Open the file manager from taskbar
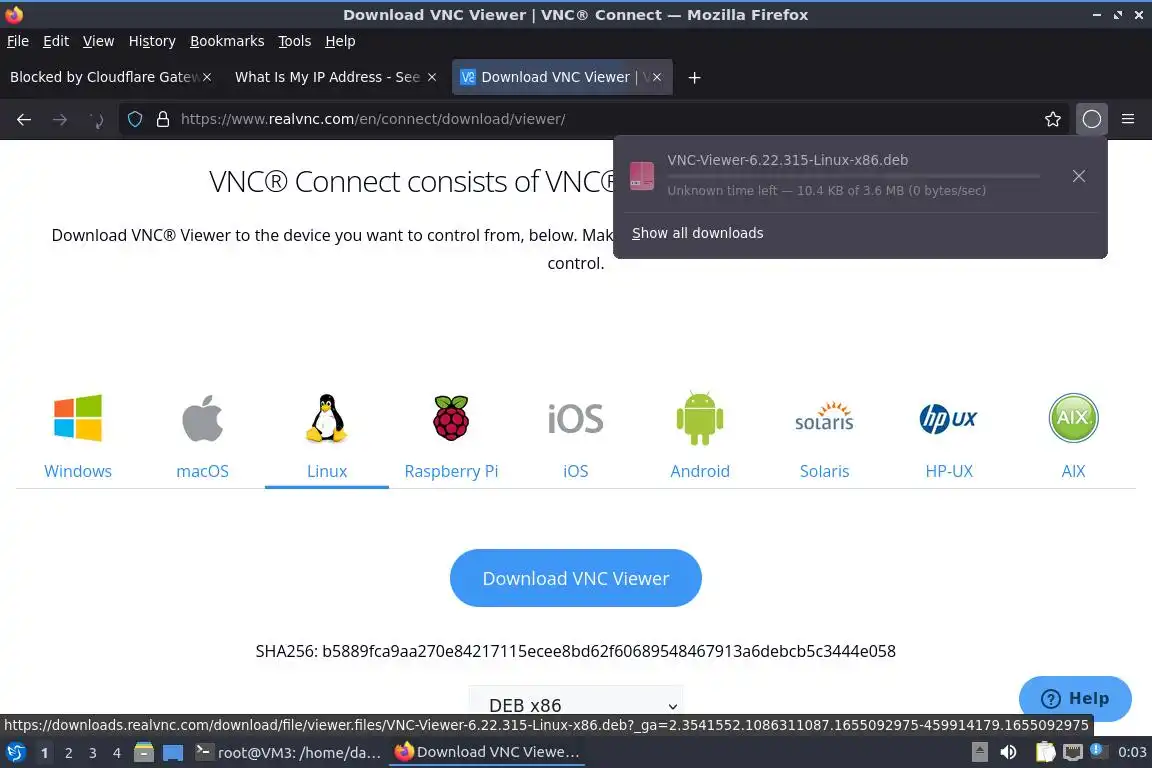This screenshot has height=768, width=1152. (x=144, y=753)
